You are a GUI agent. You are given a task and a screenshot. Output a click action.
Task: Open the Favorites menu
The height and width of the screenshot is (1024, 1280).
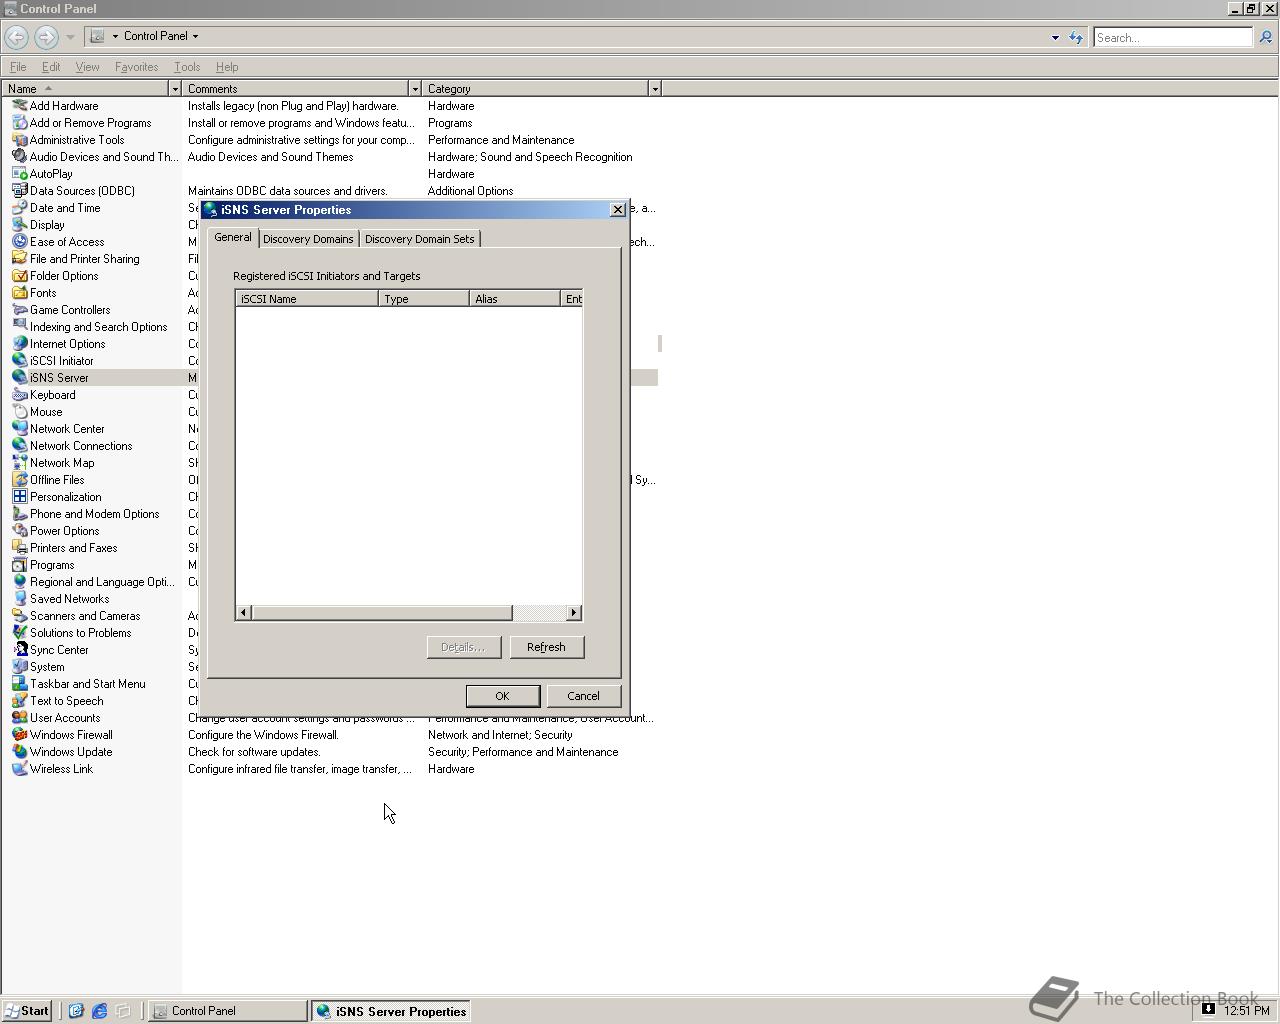(136, 67)
